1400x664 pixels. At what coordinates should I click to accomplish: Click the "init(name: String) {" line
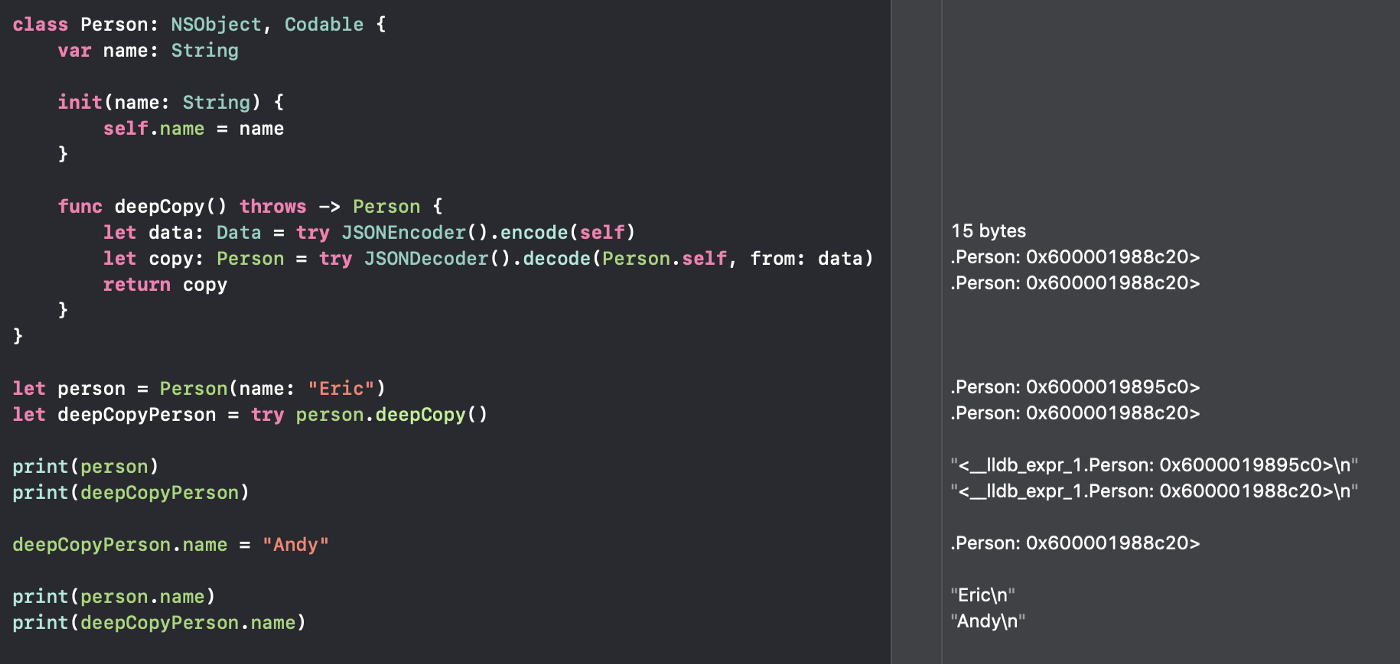(171, 103)
